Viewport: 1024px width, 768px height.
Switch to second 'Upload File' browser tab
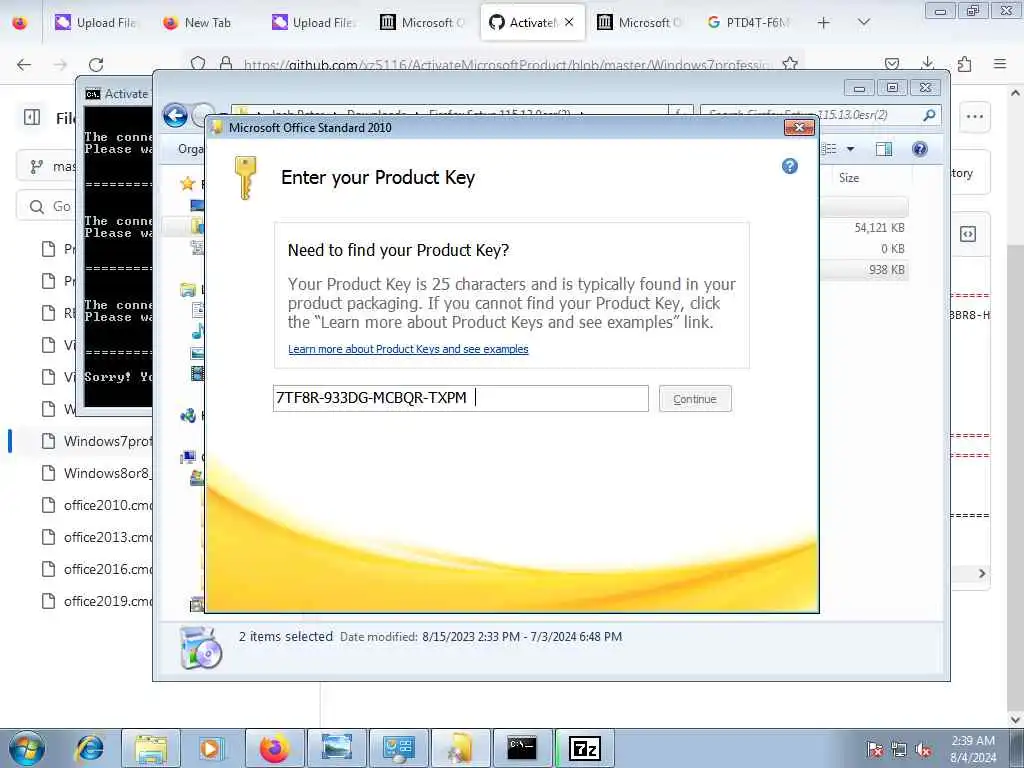313,22
